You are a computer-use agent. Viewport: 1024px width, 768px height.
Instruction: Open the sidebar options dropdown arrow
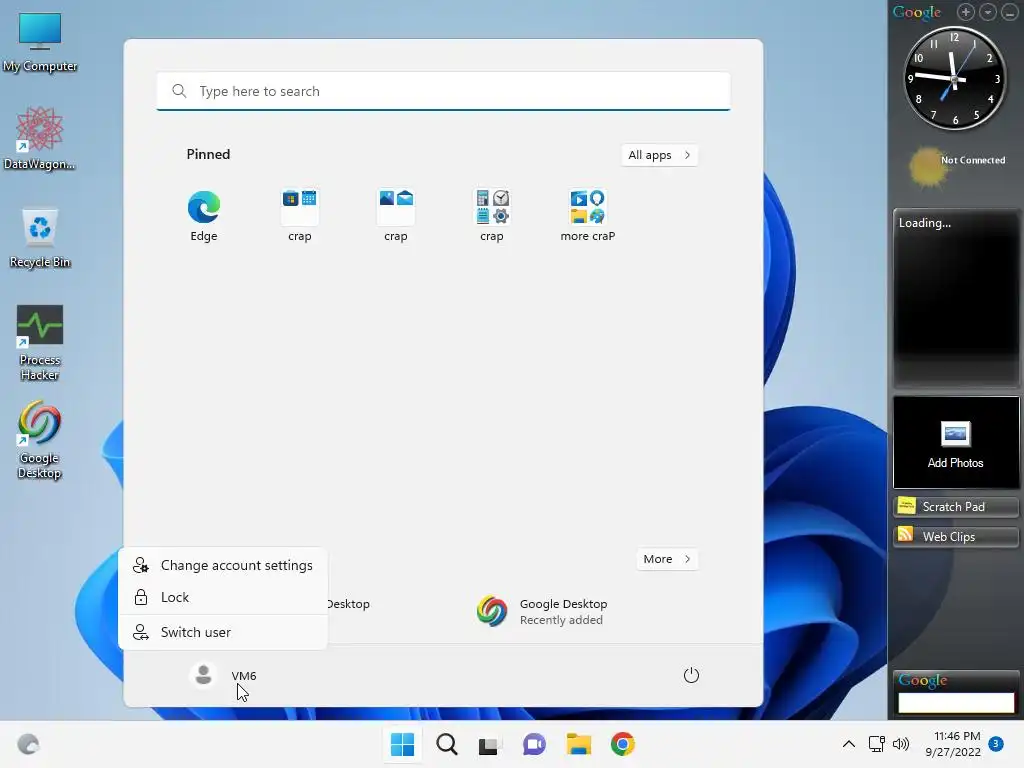point(988,12)
